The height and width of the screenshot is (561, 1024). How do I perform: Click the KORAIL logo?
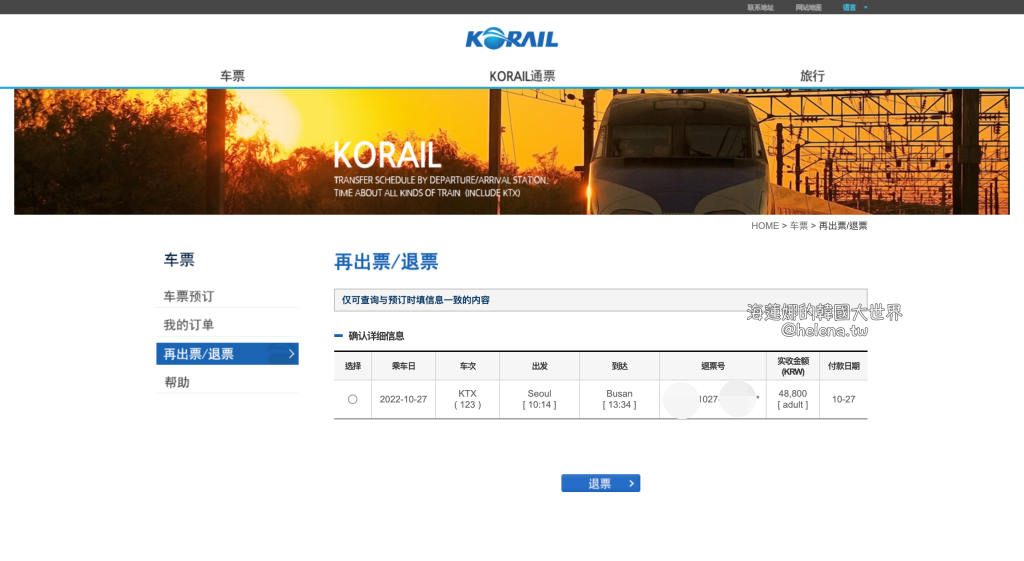coord(511,39)
